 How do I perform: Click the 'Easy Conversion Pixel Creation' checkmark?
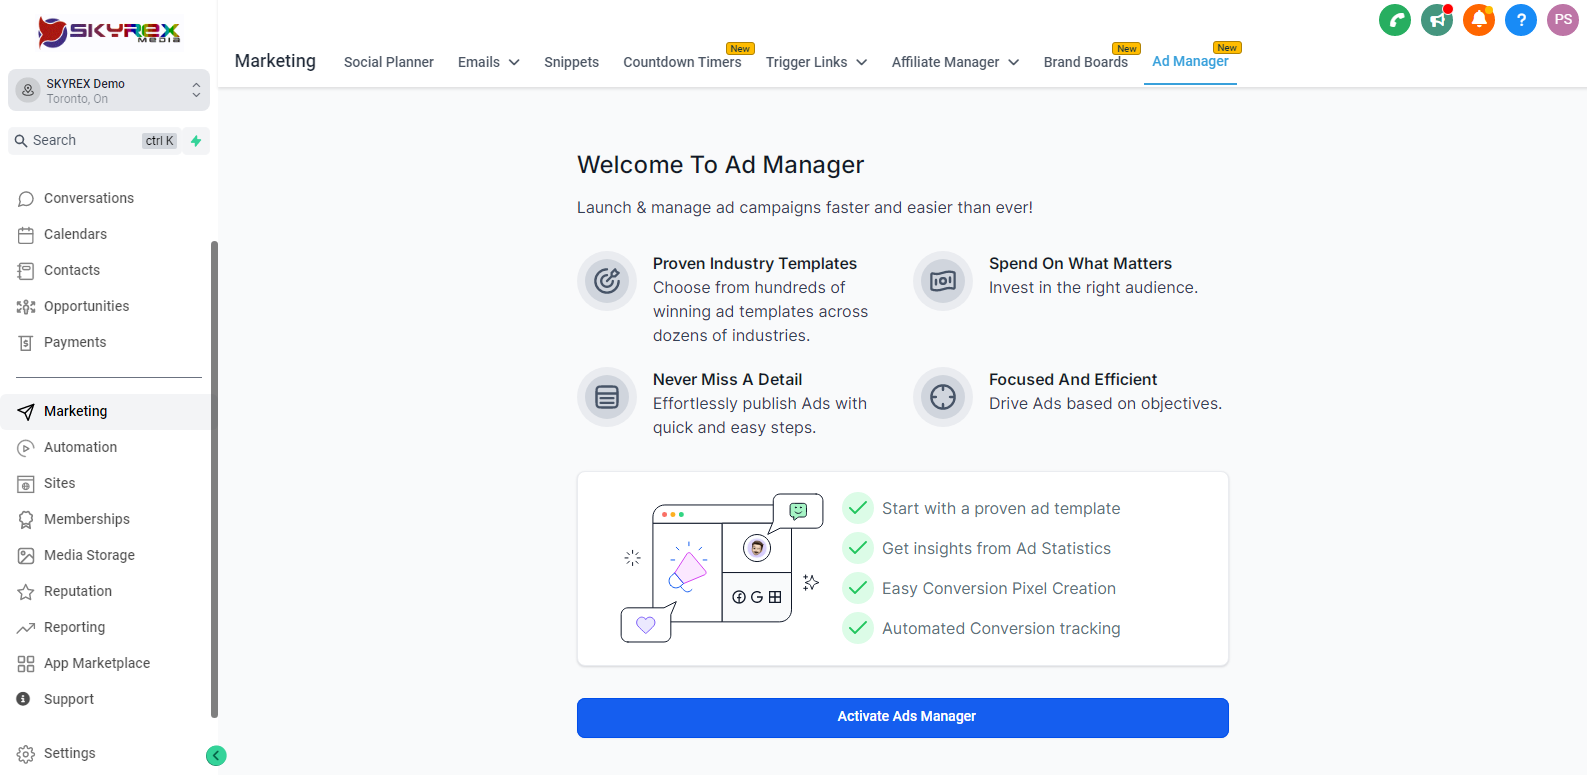pyautogui.click(x=858, y=588)
